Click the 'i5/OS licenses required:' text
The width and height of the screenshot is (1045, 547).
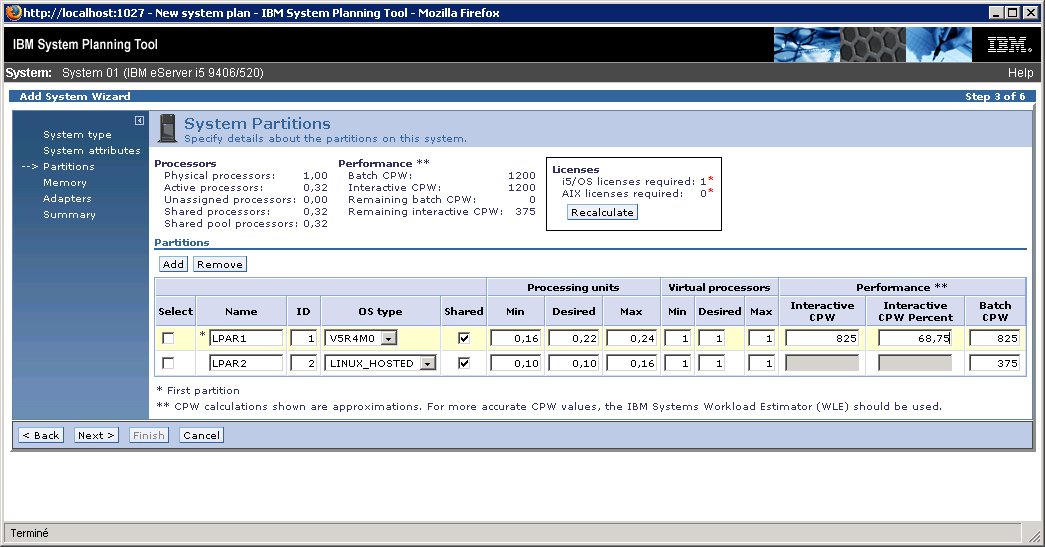click(x=628, y=181)
